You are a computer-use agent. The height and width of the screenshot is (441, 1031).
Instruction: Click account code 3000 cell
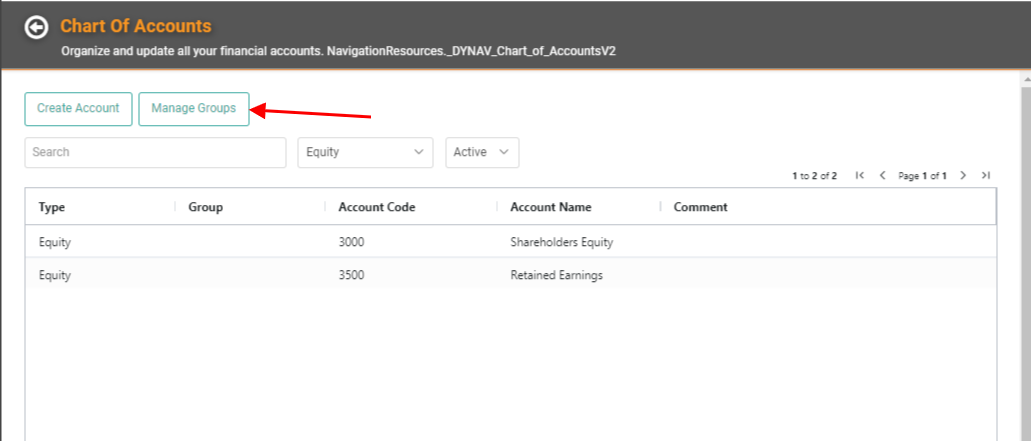point(351,242)
